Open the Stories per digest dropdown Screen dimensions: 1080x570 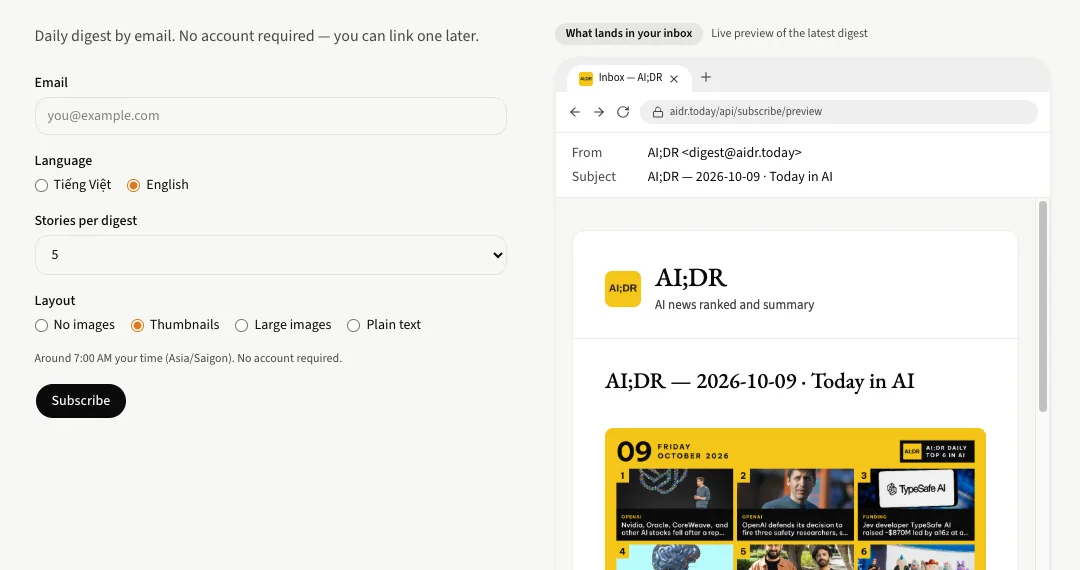pos(271,255)
